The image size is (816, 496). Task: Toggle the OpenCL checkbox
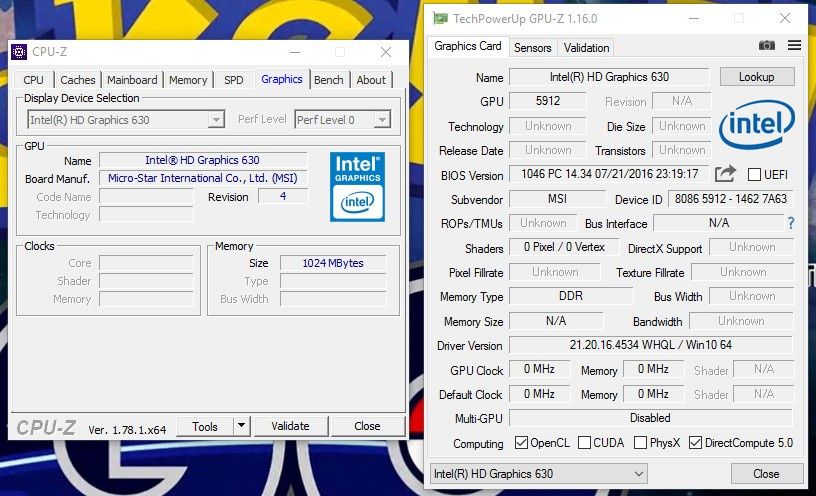521,442
